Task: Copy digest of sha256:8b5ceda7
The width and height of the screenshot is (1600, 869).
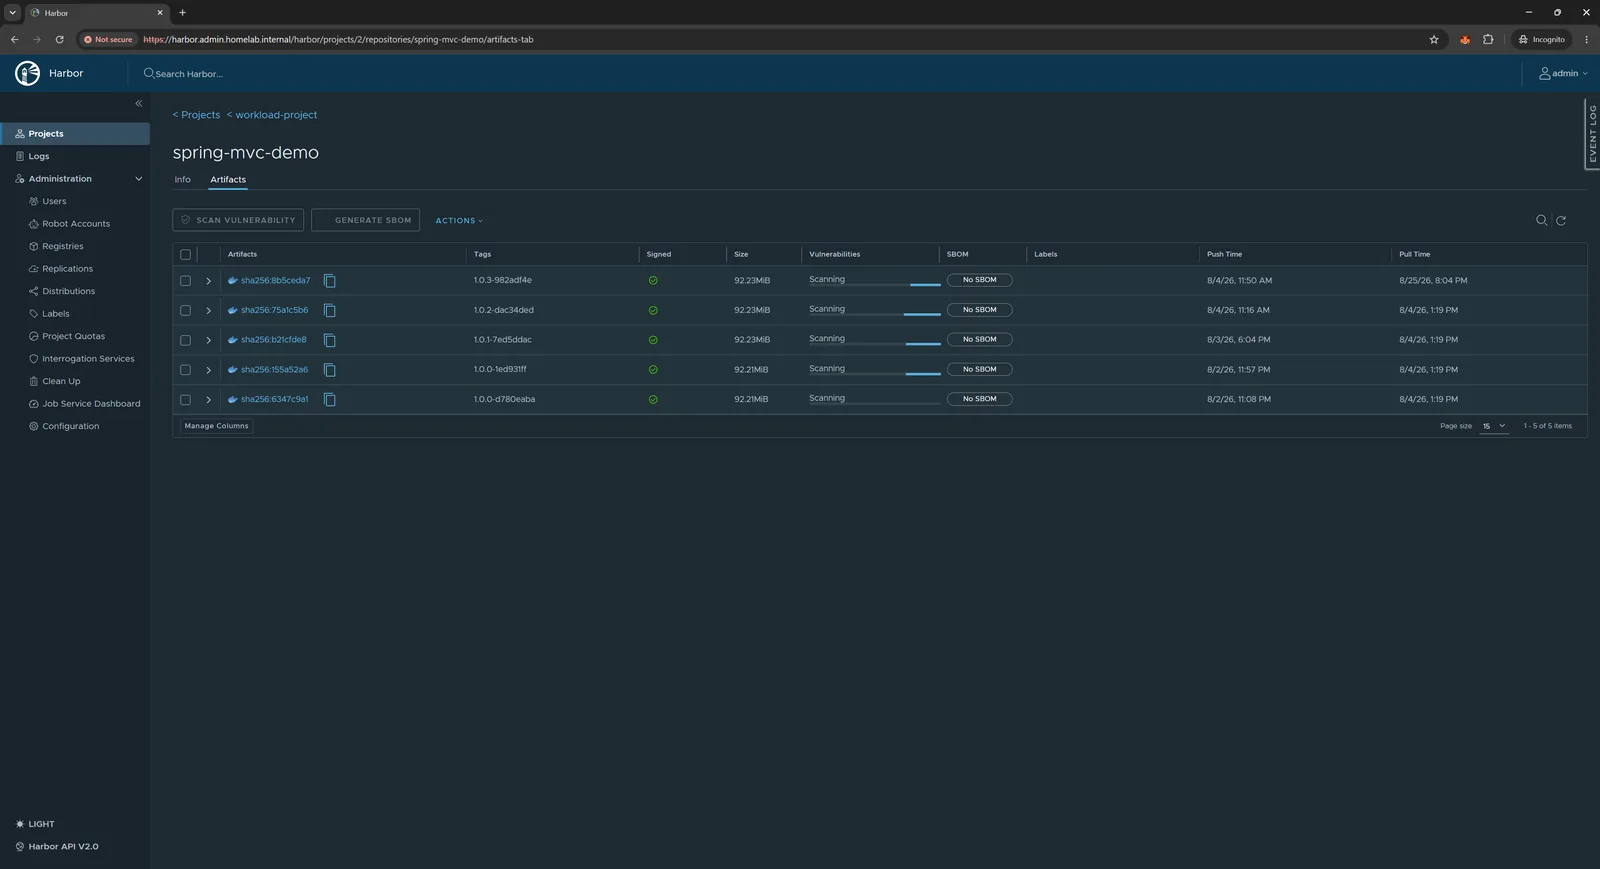Action: (x=329, y=281)
